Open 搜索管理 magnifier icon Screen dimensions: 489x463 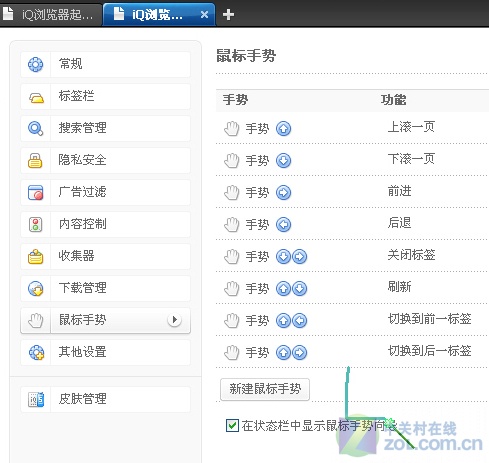[35, 128]
